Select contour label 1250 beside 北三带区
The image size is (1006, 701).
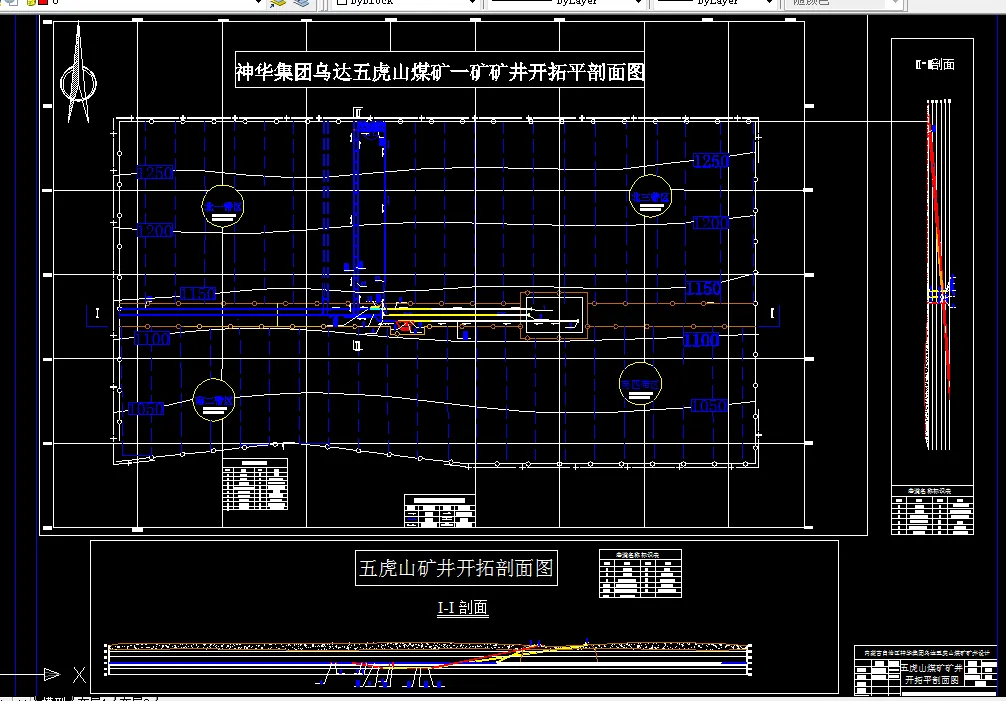(x=711, y=161)
